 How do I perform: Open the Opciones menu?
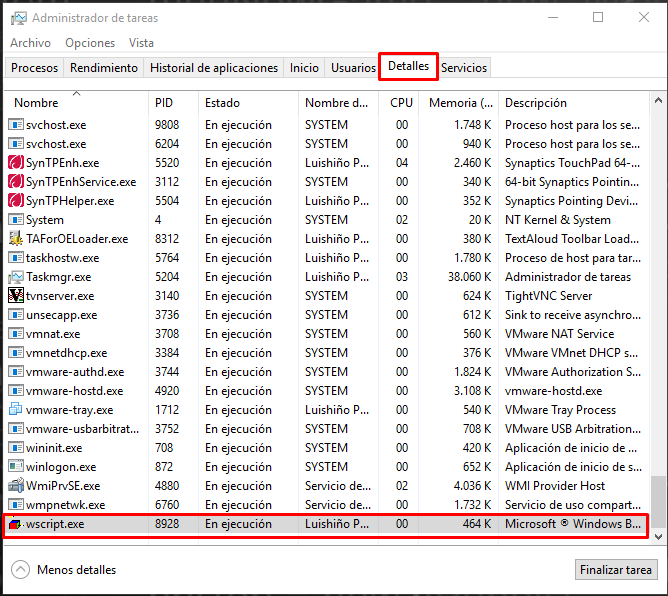(x=90, y=43)
